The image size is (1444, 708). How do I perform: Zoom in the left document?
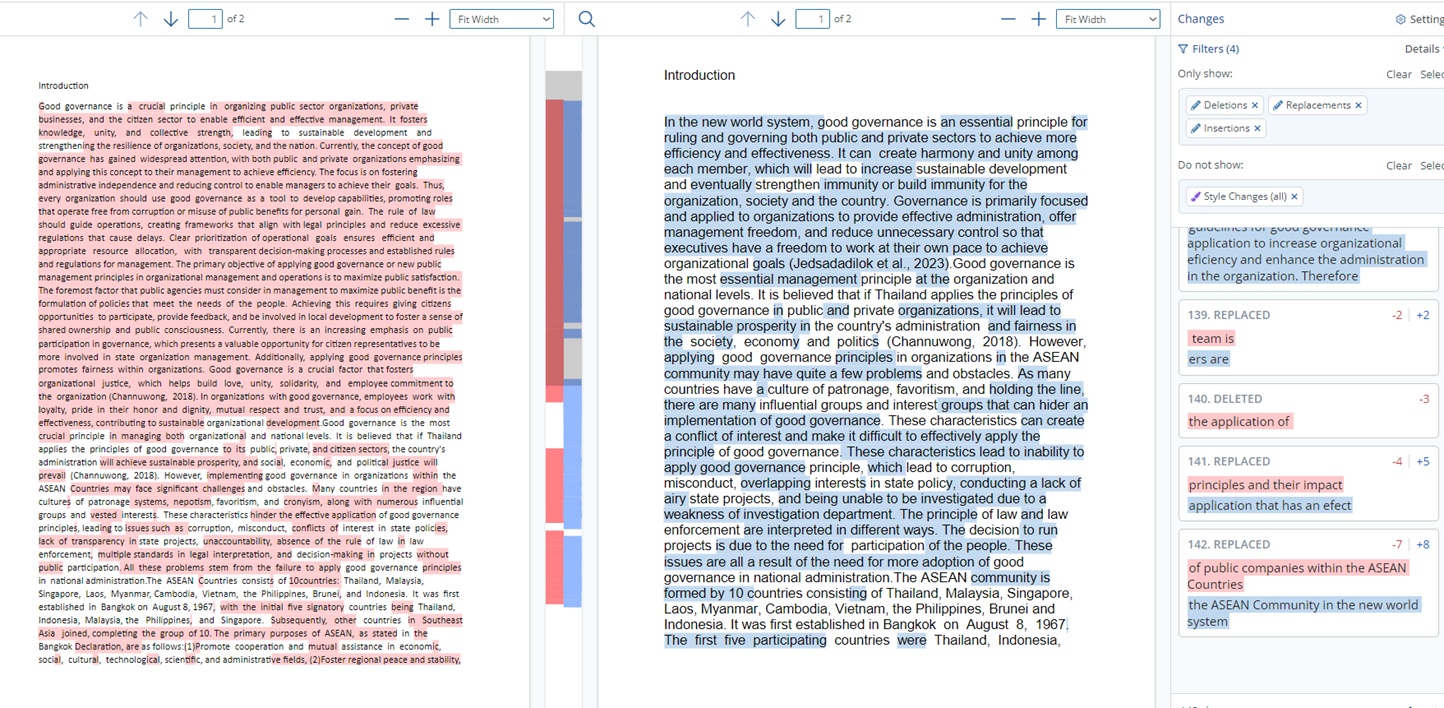[432, 19]
